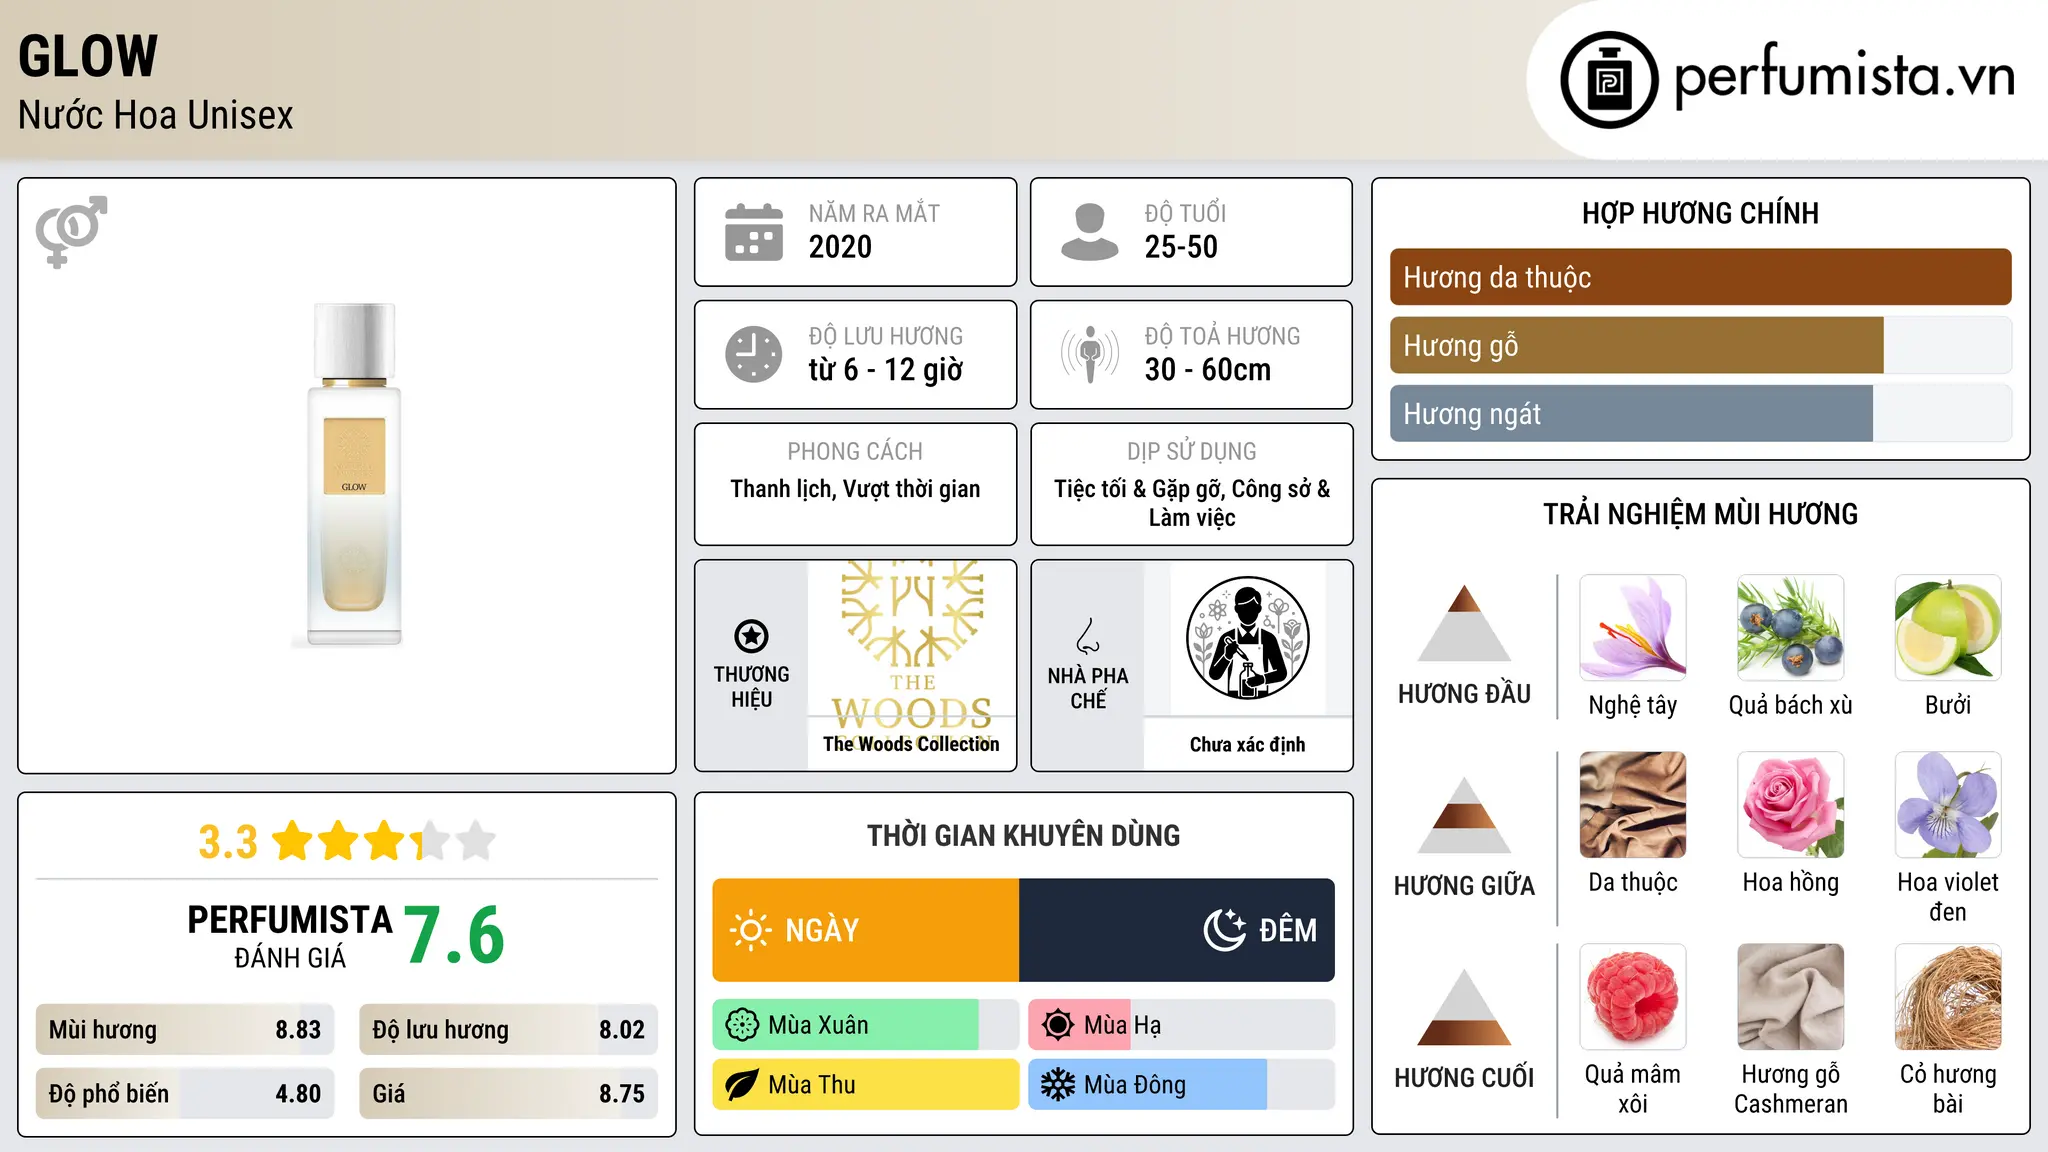
Task: Click the snowflake icon for Mùa Đông
Action: tap(1058, 1085)
